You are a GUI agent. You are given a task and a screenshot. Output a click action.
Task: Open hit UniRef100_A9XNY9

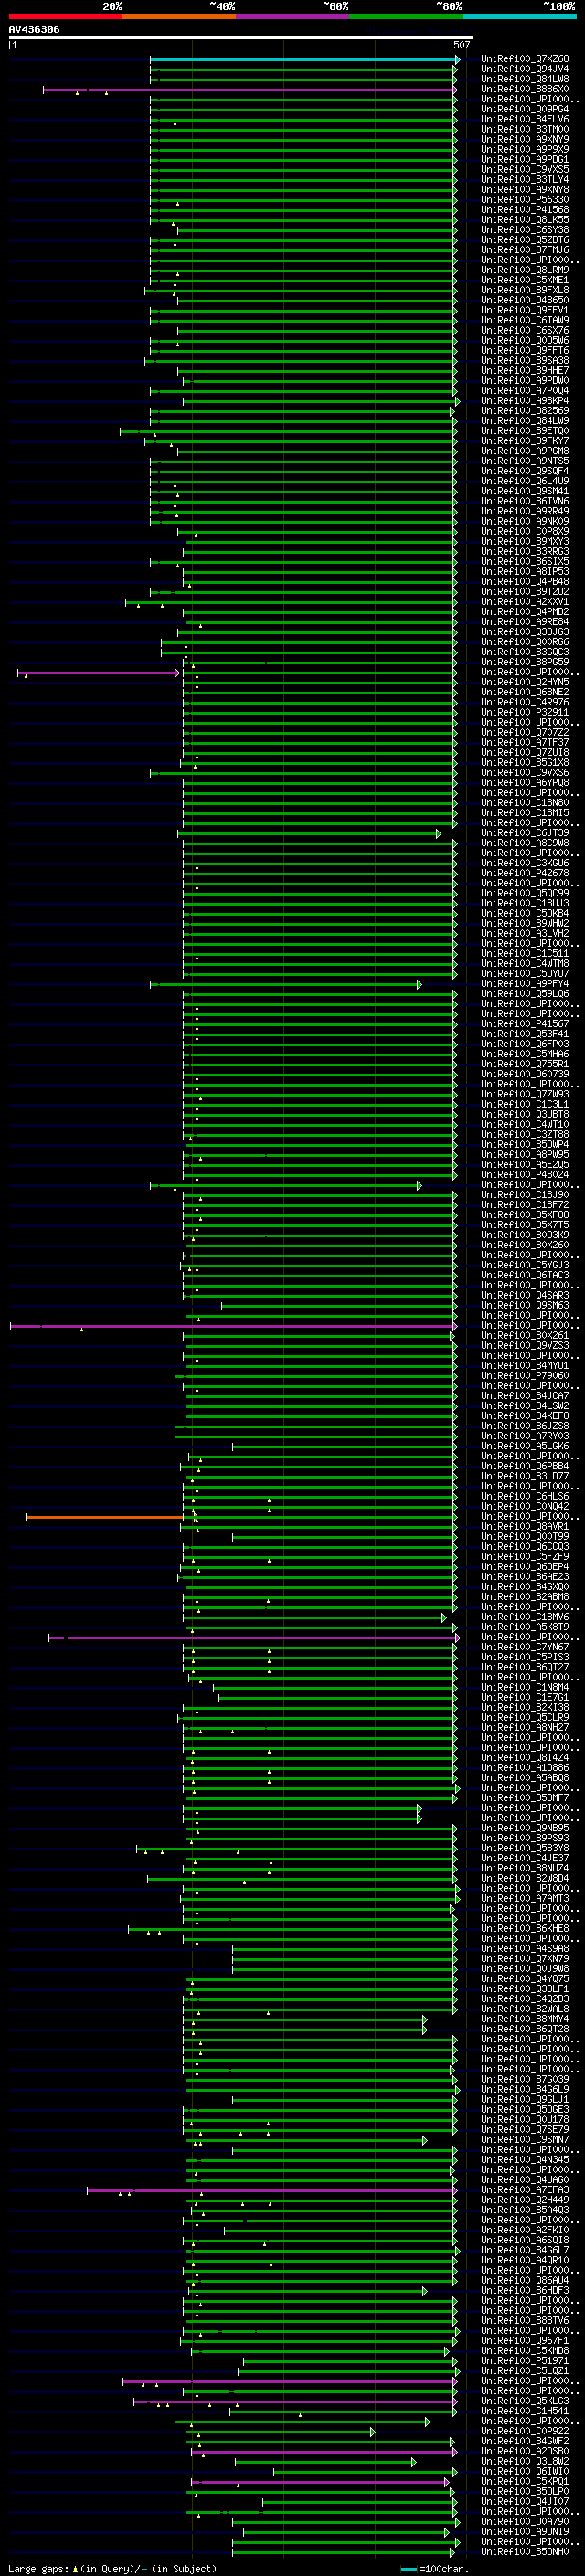pyautogui.click(x=525, y=140)
